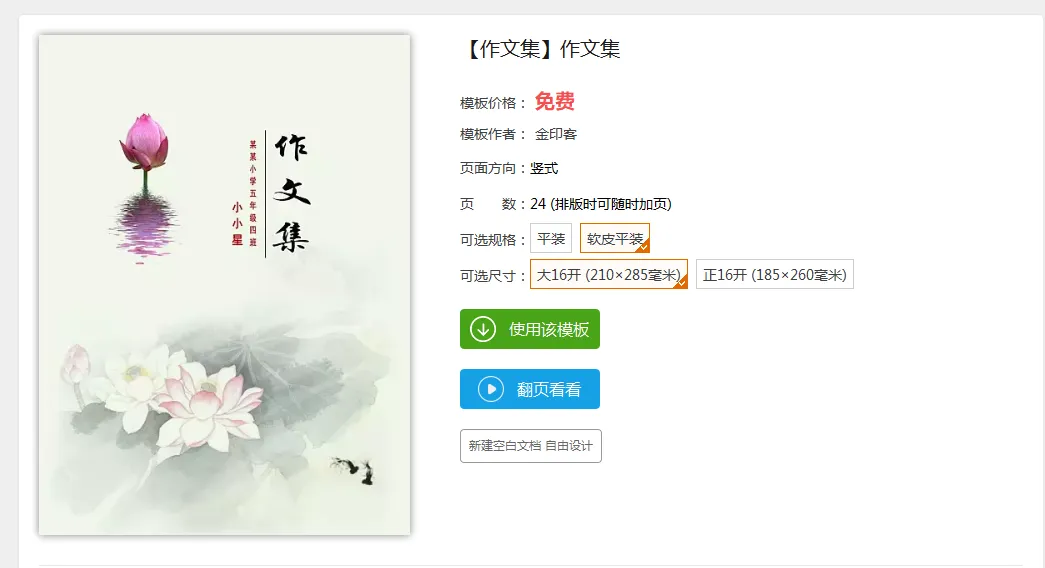The width and height of the screenshot is (1045, 568).
Task: Click the small fish painting on the cover
Action: pos(353,470)
